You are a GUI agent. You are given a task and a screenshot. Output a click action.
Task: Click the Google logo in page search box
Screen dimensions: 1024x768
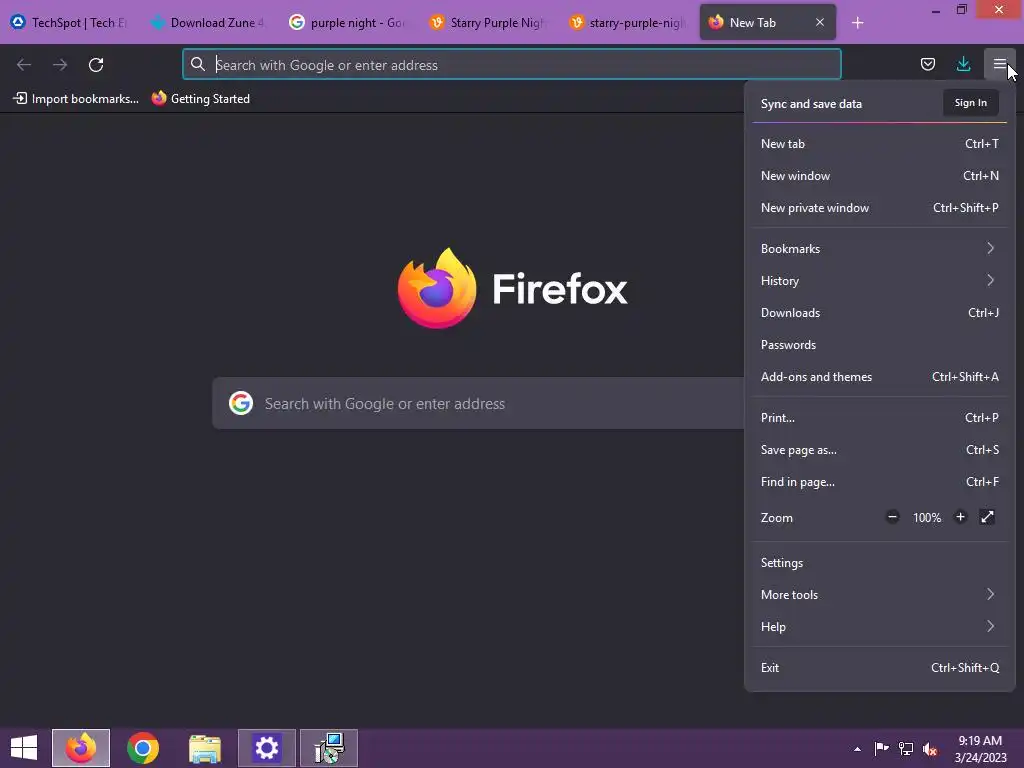[241, 403]
